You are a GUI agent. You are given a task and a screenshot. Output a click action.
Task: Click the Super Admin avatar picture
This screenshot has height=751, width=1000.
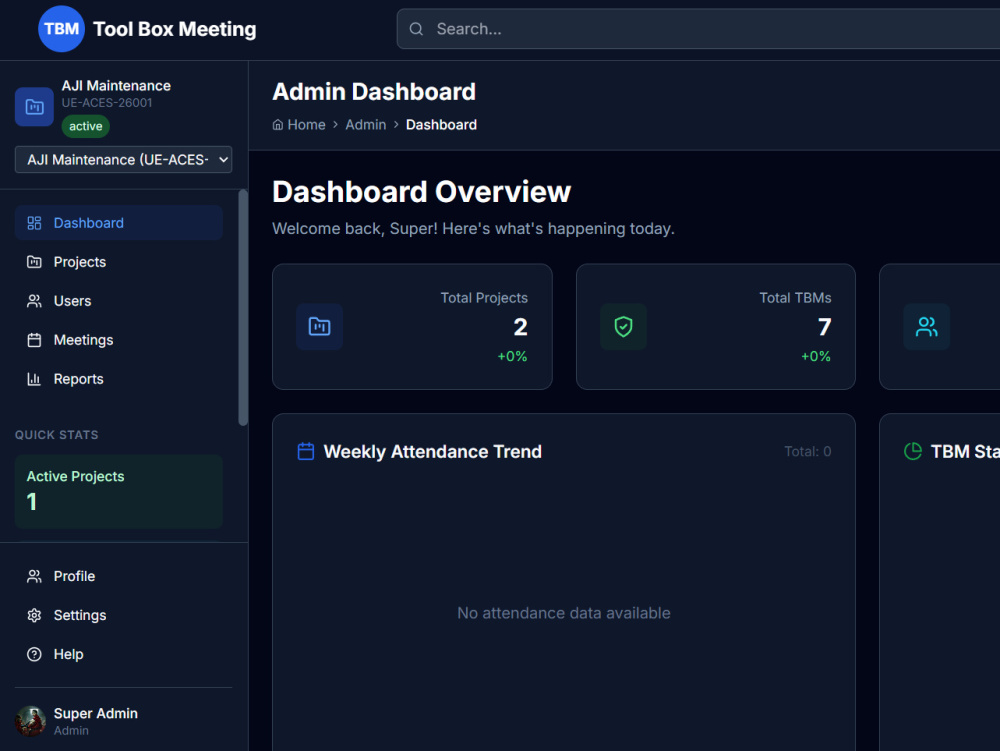pos(31,721)
